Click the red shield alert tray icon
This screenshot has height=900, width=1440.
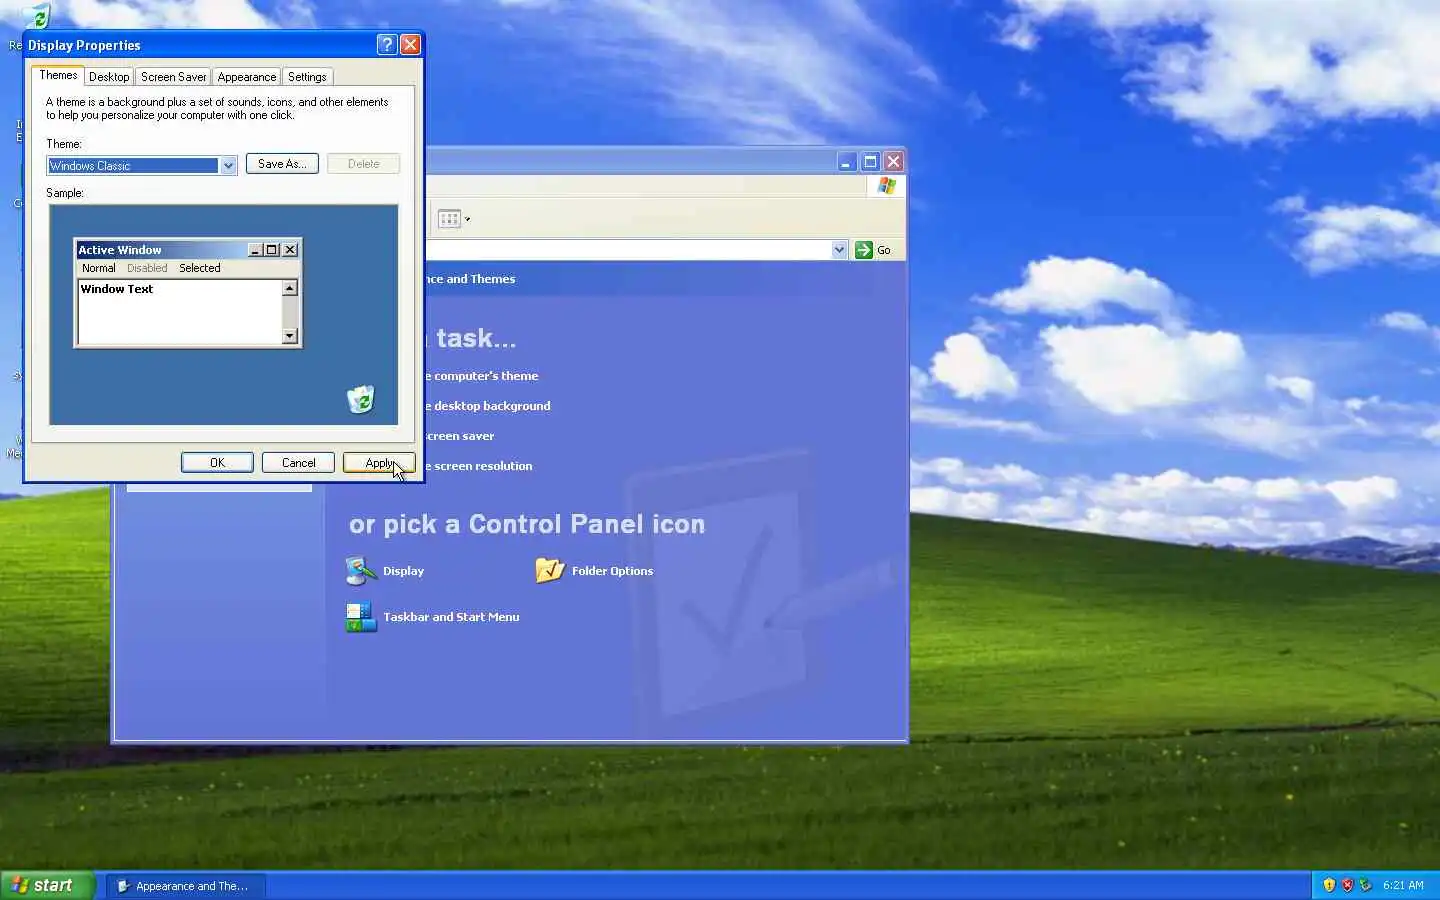coord(1347,885)
